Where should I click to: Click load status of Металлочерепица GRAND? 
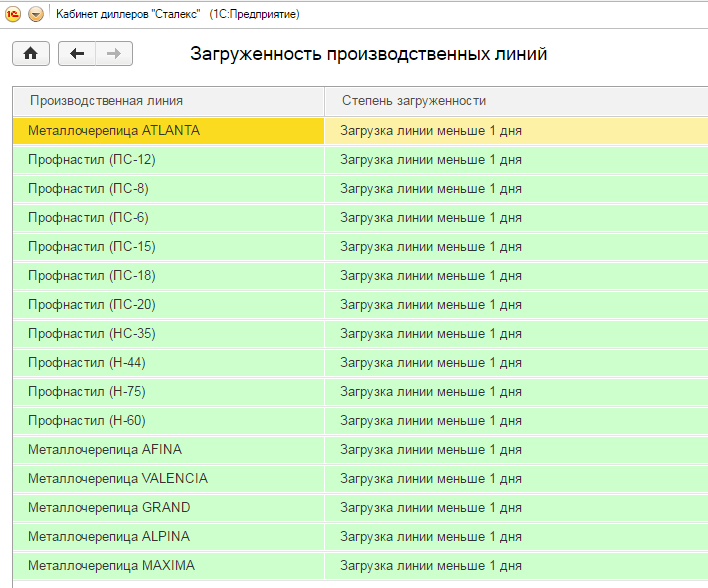tap(431, 508)
